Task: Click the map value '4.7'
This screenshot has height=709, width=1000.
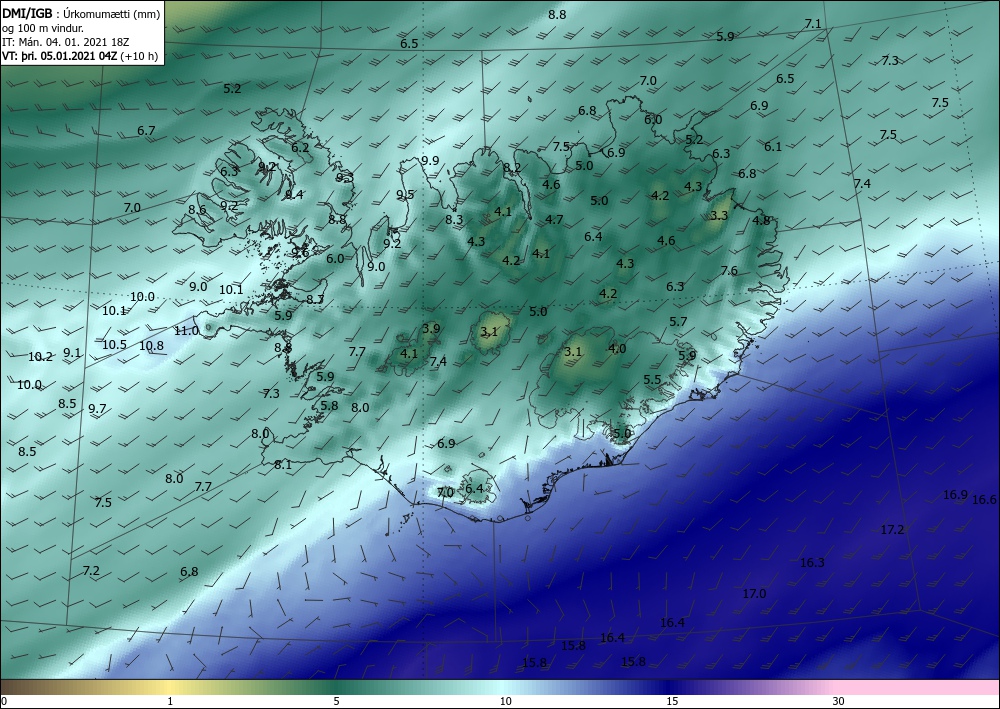Action: (554, 220)
